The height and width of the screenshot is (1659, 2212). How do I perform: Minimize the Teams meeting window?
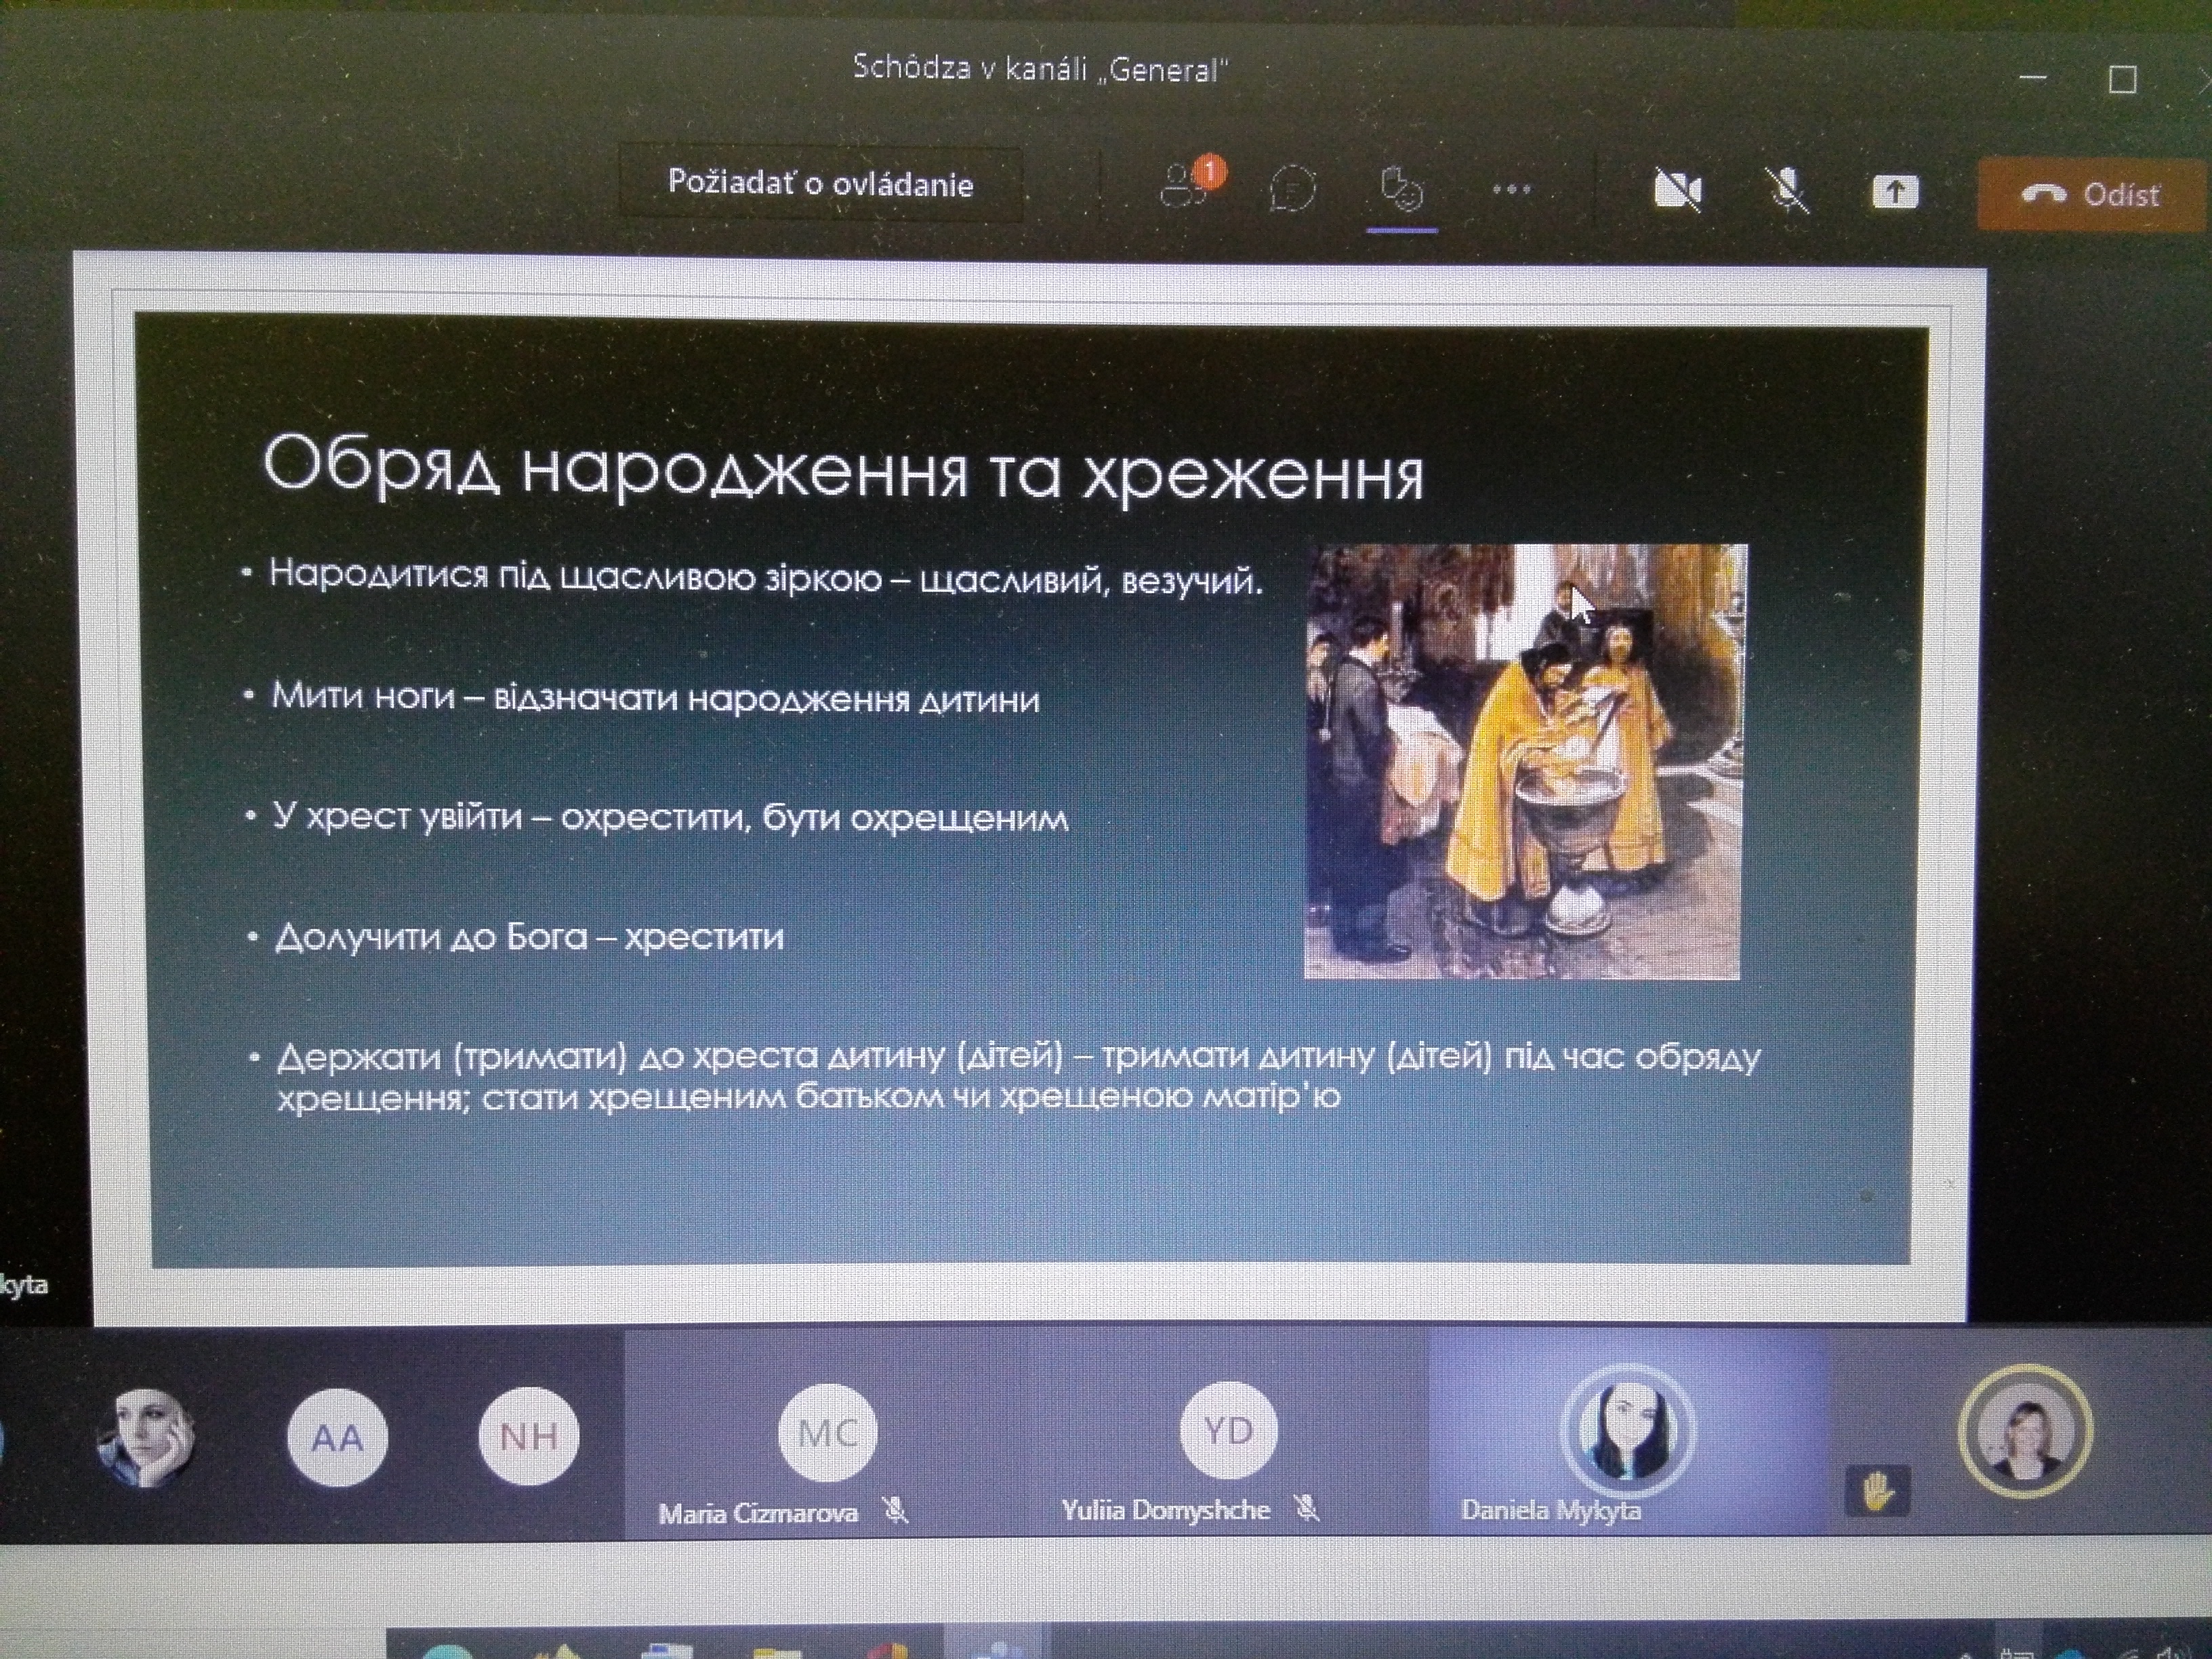point(2033,78)
